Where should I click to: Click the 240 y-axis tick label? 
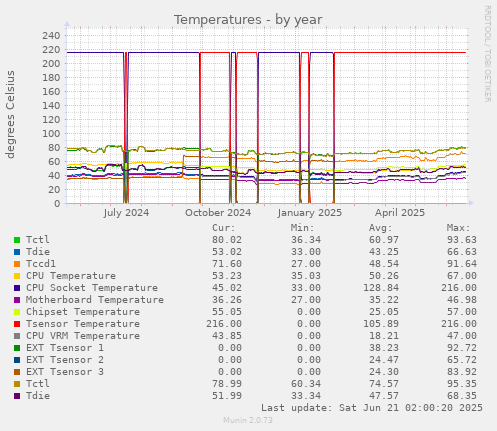51,35
